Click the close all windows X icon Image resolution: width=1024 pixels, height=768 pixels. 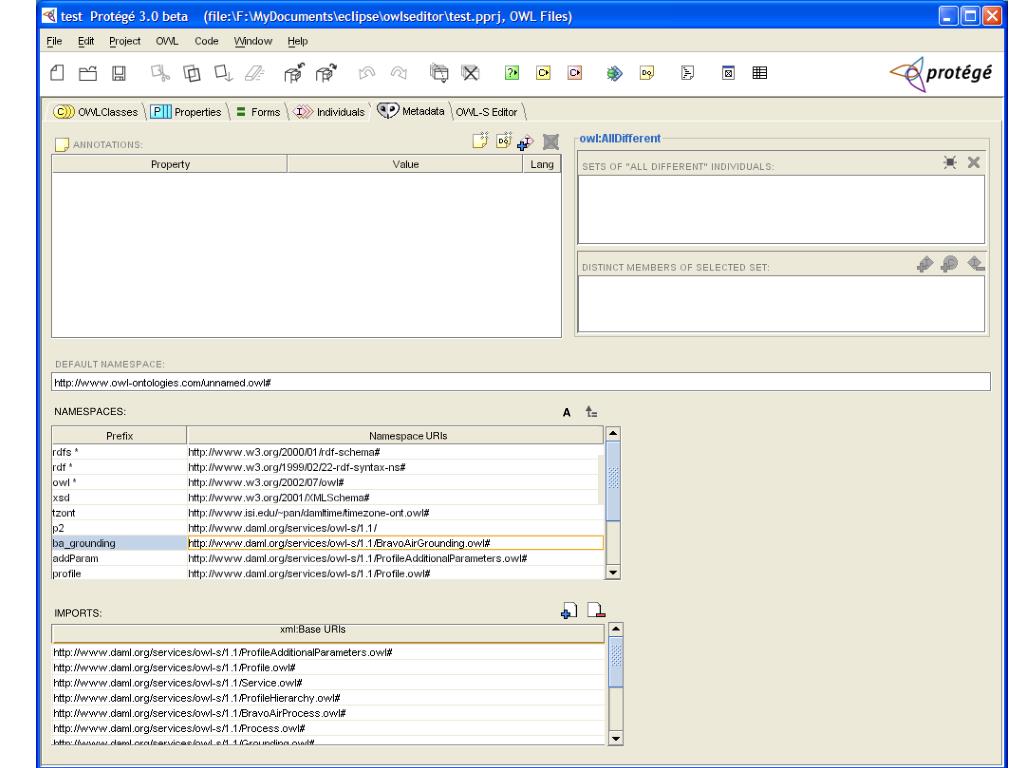click(470, 72)
